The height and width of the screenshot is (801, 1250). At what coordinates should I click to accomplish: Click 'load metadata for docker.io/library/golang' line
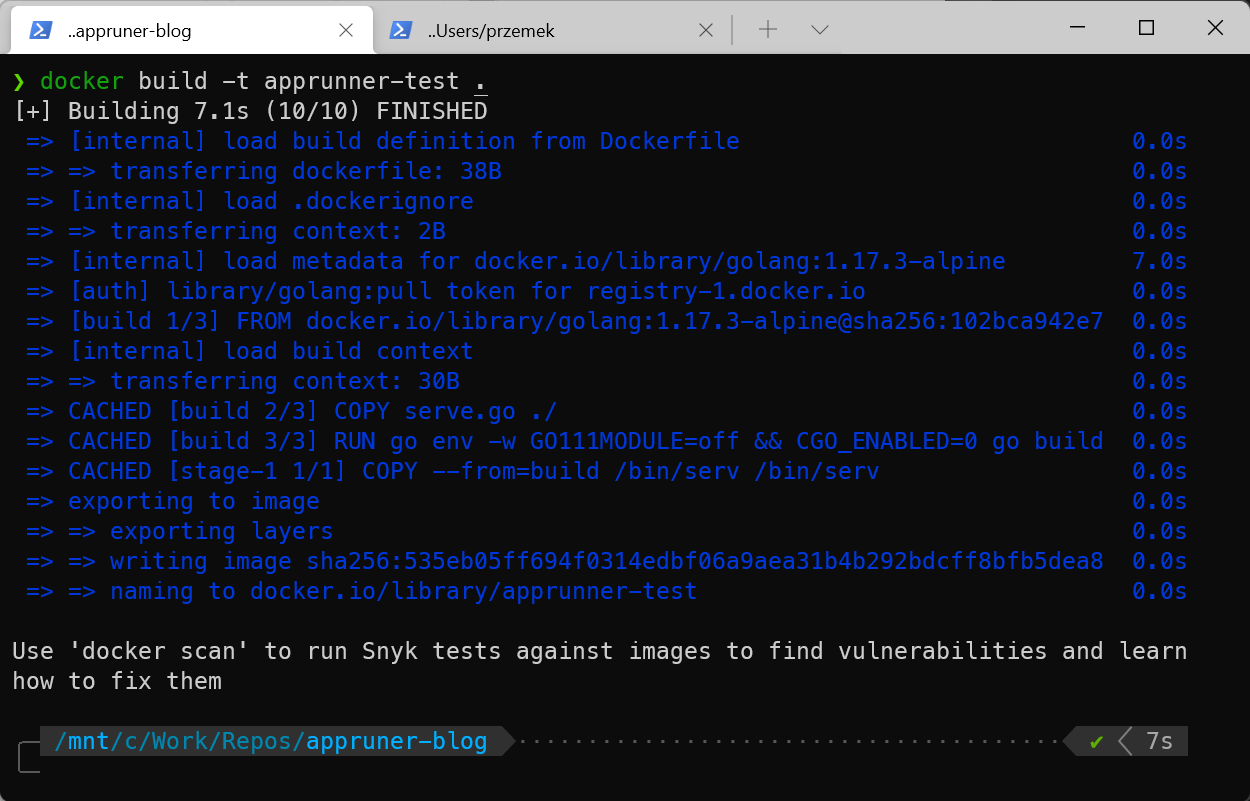pos(516,261)
